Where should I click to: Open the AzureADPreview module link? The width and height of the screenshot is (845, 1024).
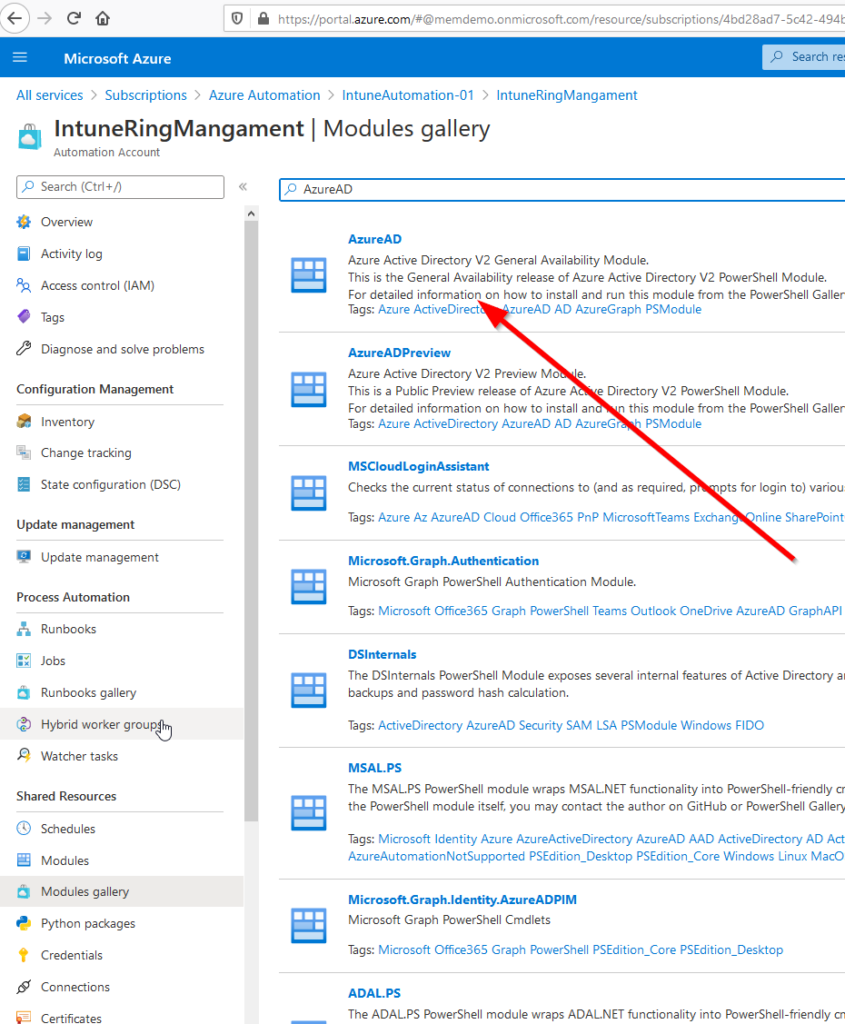(x=399, y=353)
